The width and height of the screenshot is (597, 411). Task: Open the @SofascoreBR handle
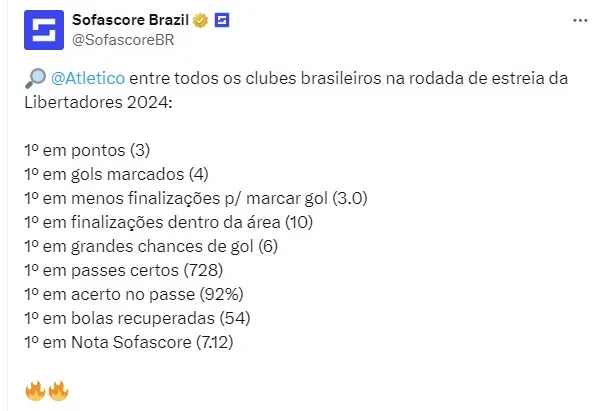pyautogui.click(x=123, y=40)
